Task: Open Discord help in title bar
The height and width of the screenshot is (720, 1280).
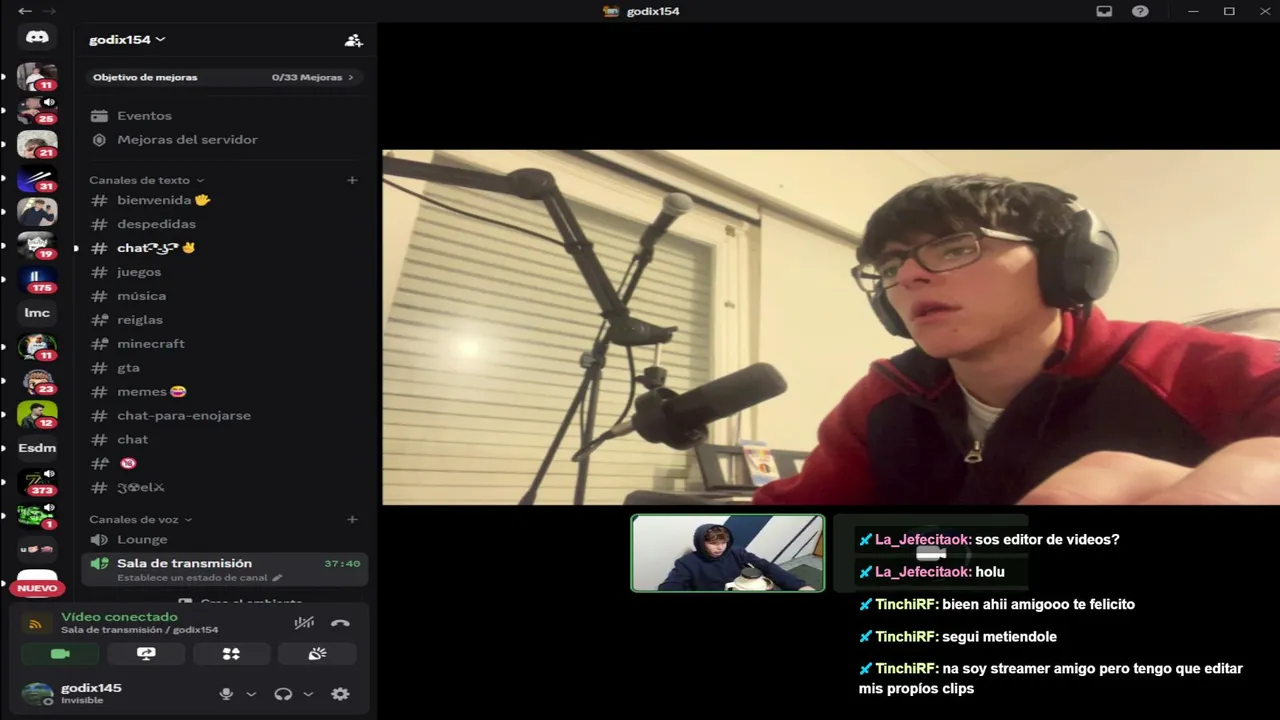Action: pos(1140,11)
